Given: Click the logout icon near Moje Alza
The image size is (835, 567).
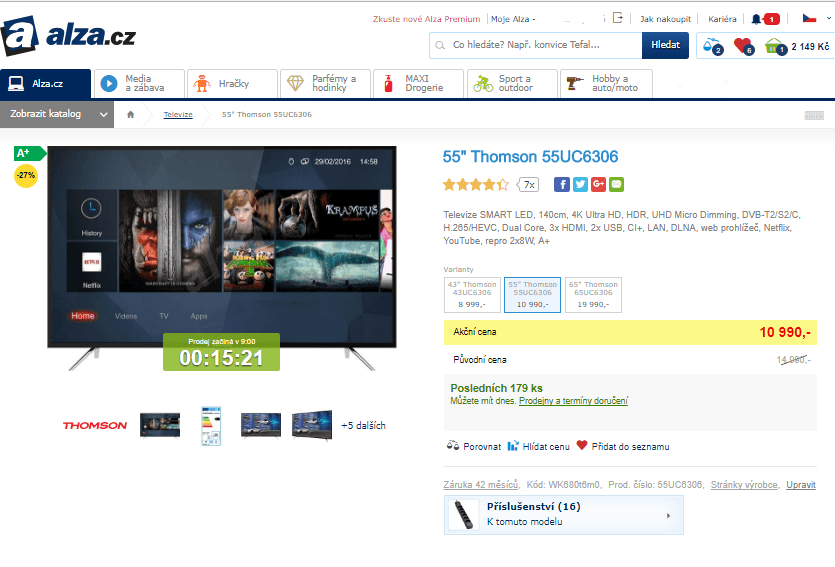Looking at the screenshot, I should click(x=617, y=18).
